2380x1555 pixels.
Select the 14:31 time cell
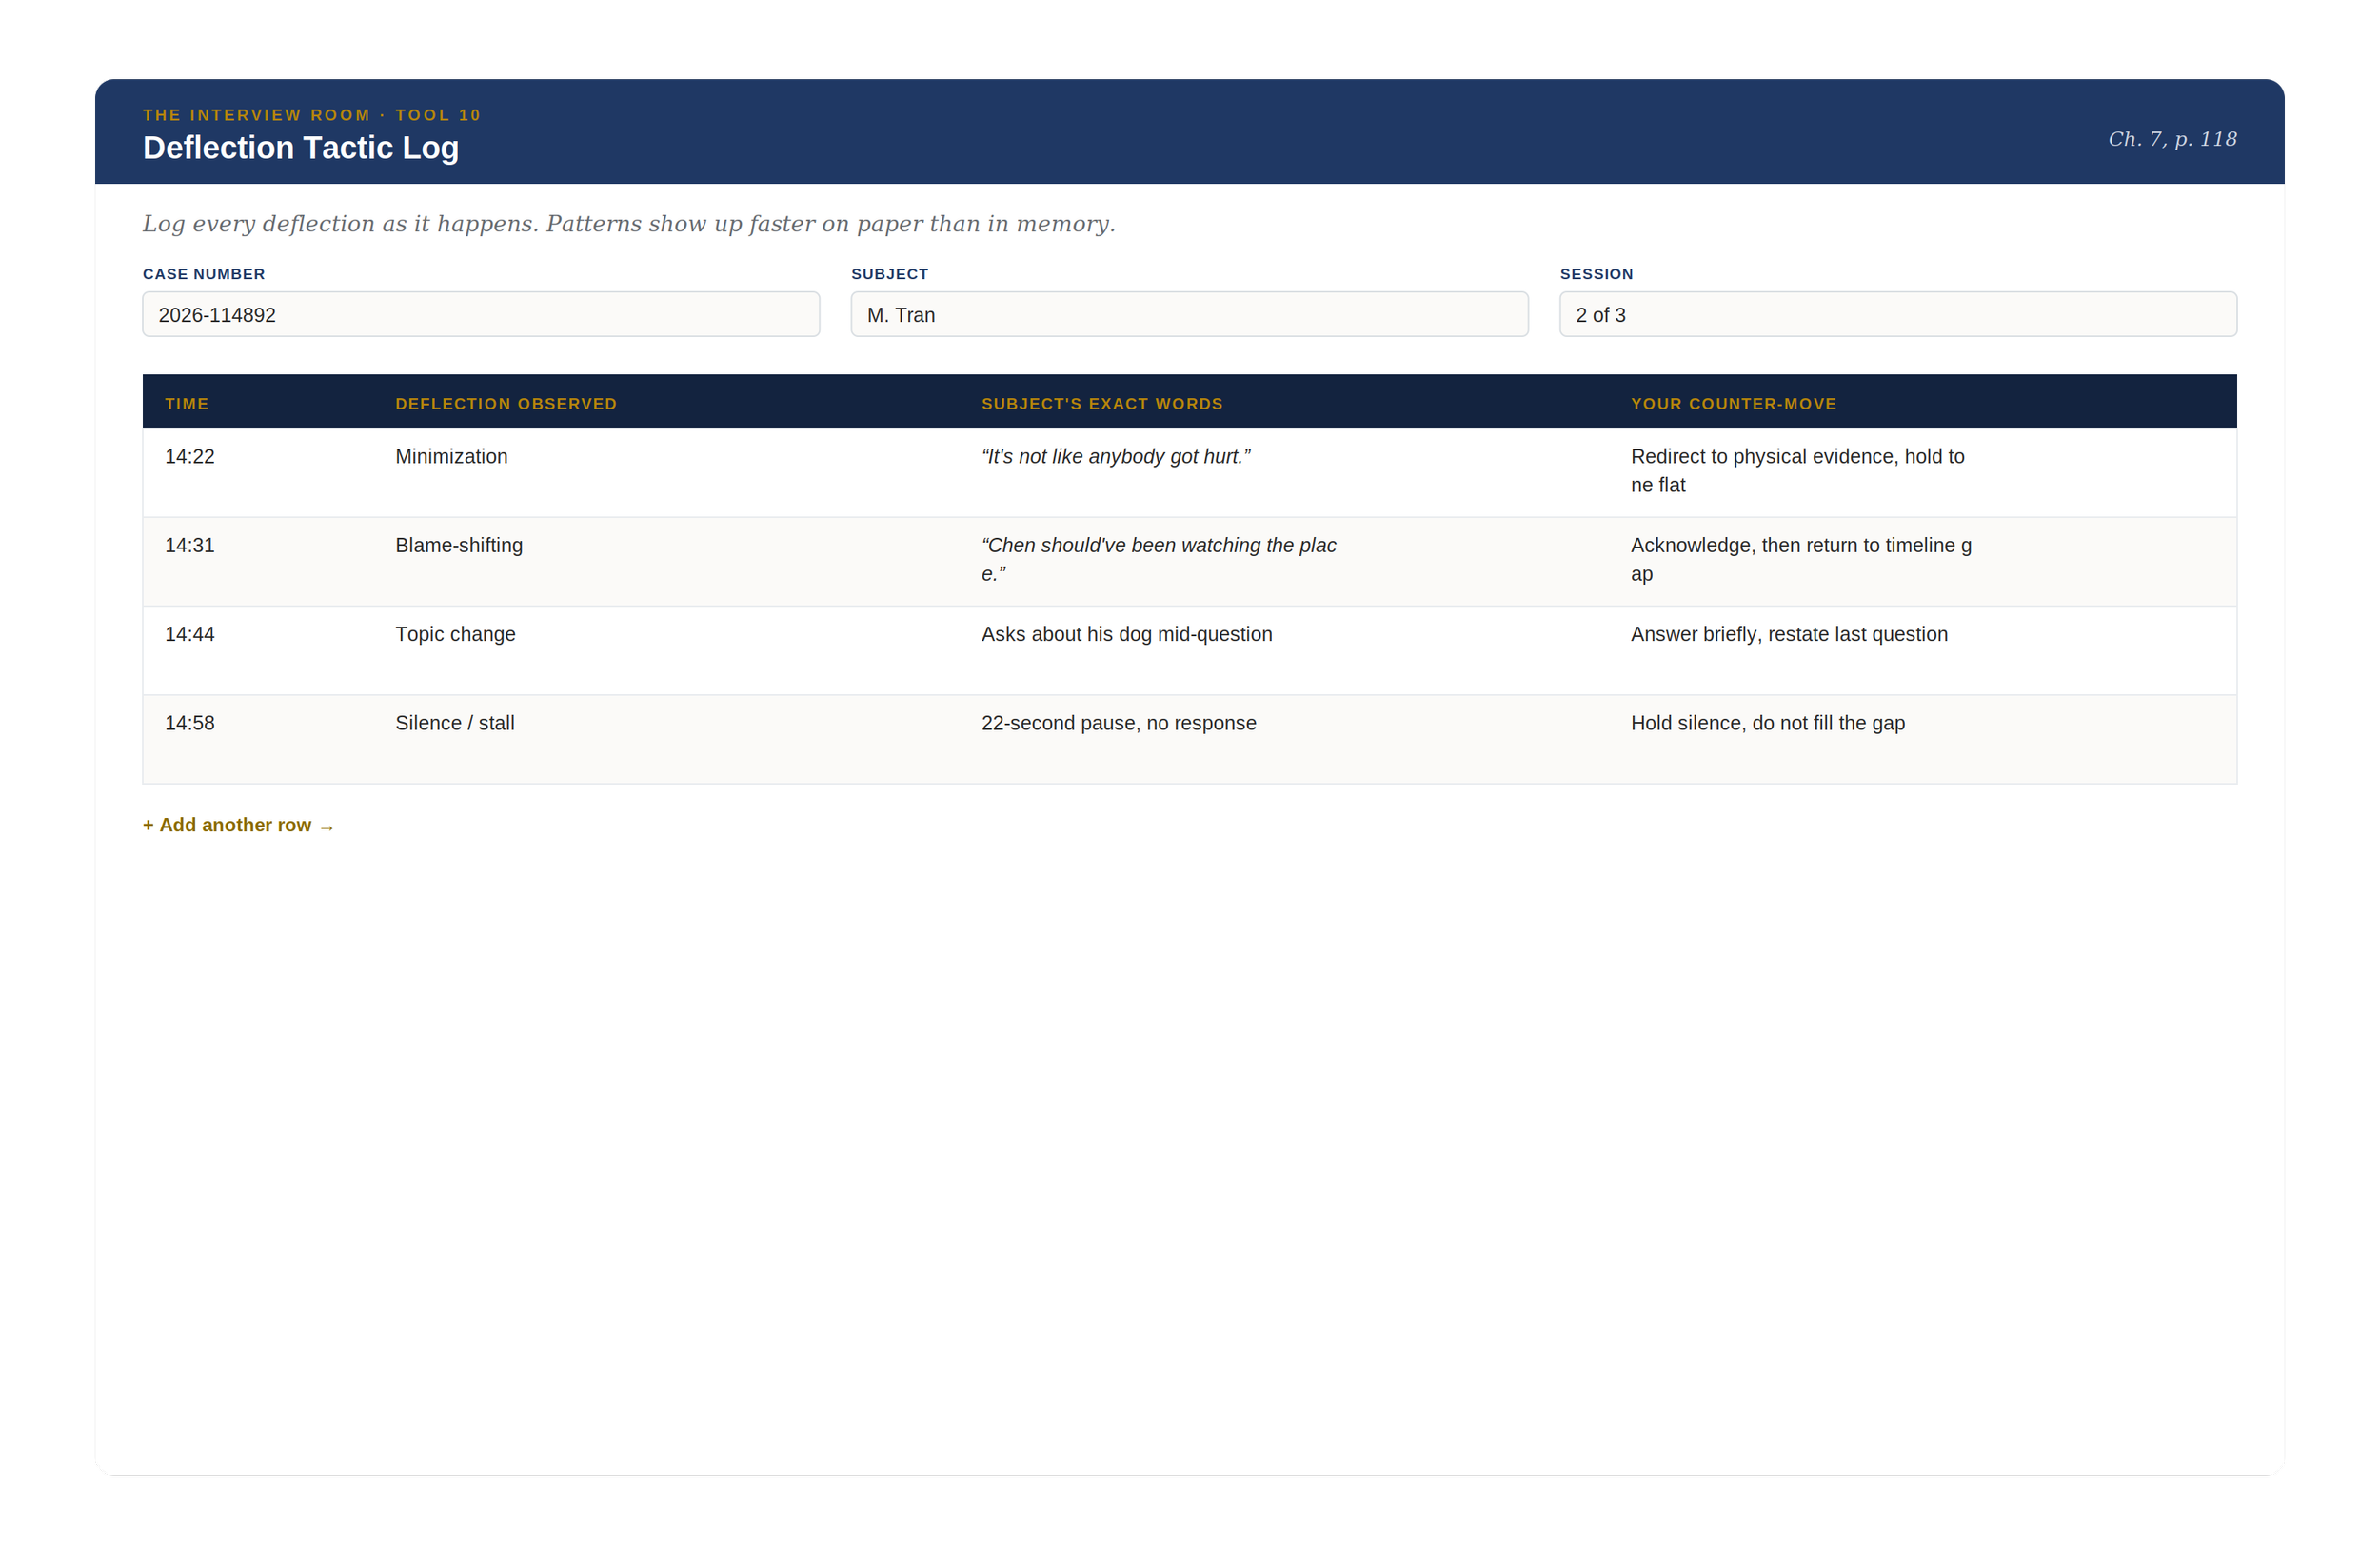tap(190, 545)
